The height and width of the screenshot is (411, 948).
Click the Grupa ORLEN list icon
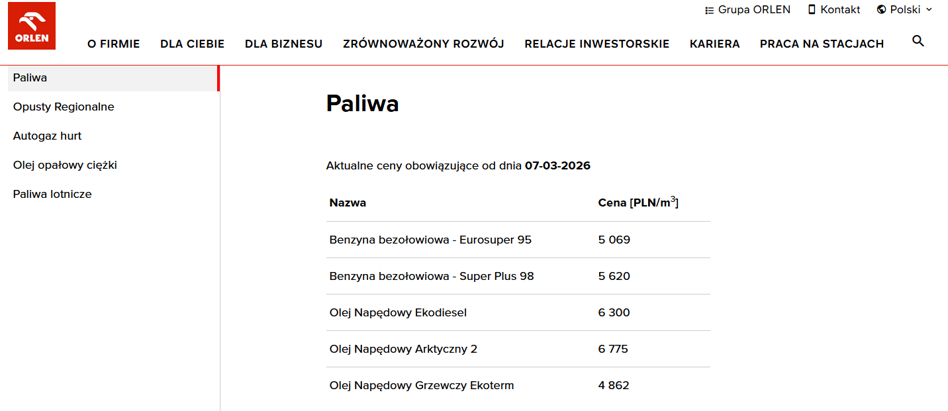709,10
